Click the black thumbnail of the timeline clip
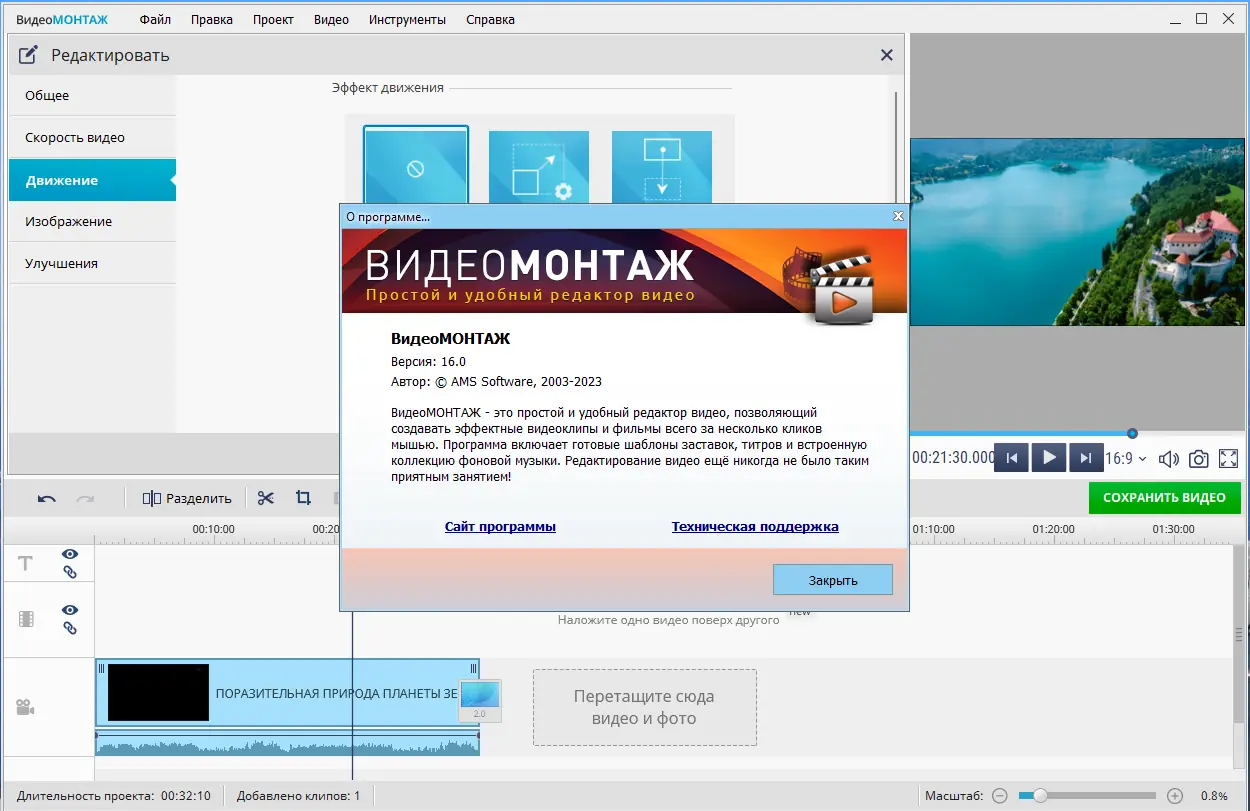This screenshot has height=811, width=1250. (x=158, y=692)
